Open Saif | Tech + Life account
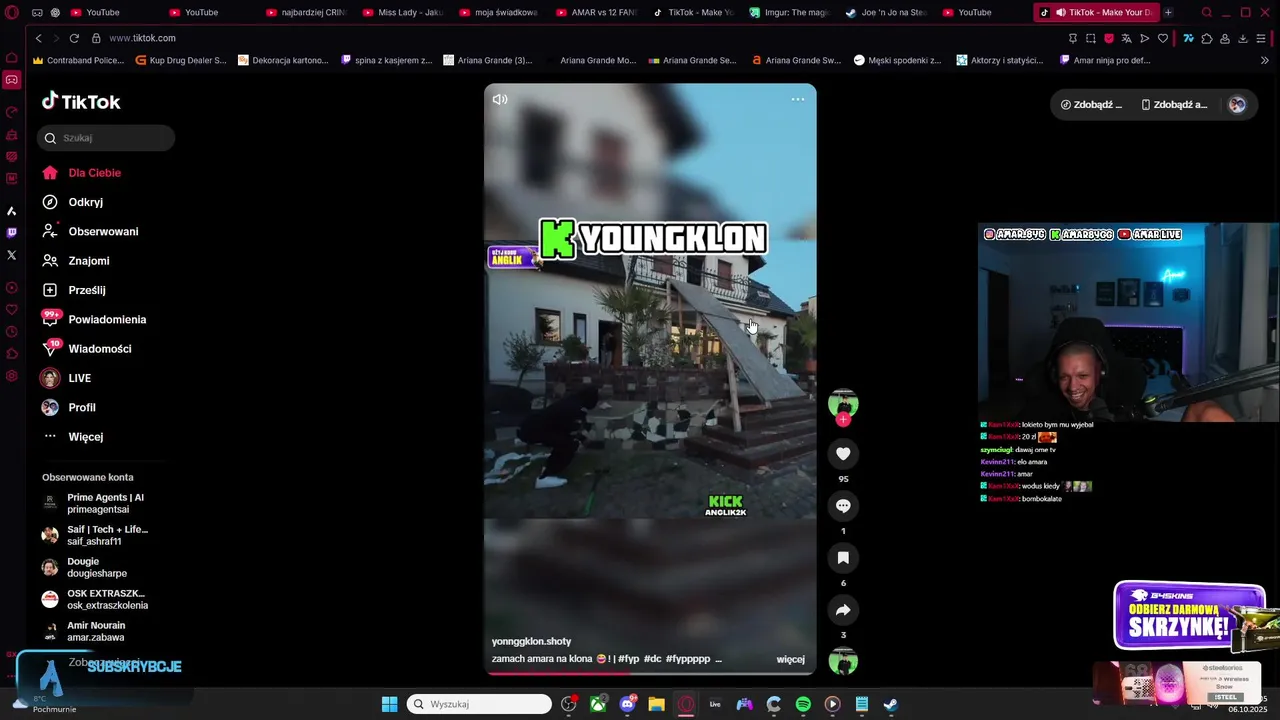 click(95, 535)
